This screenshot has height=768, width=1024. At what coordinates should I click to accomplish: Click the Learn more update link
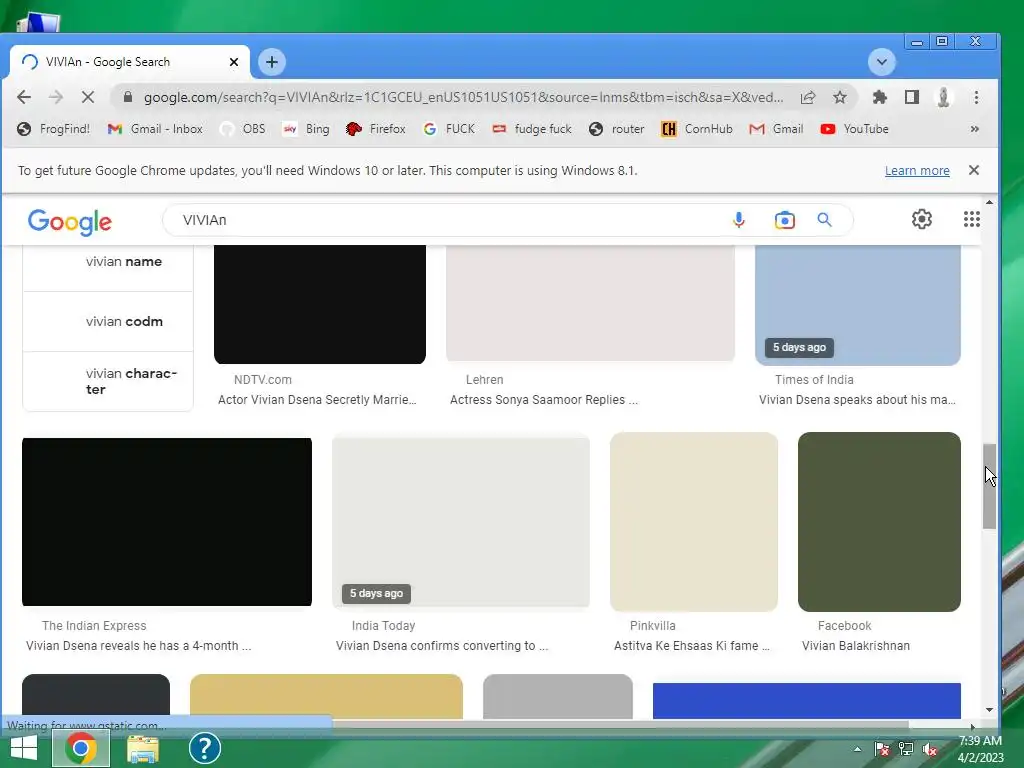(917, 170)
